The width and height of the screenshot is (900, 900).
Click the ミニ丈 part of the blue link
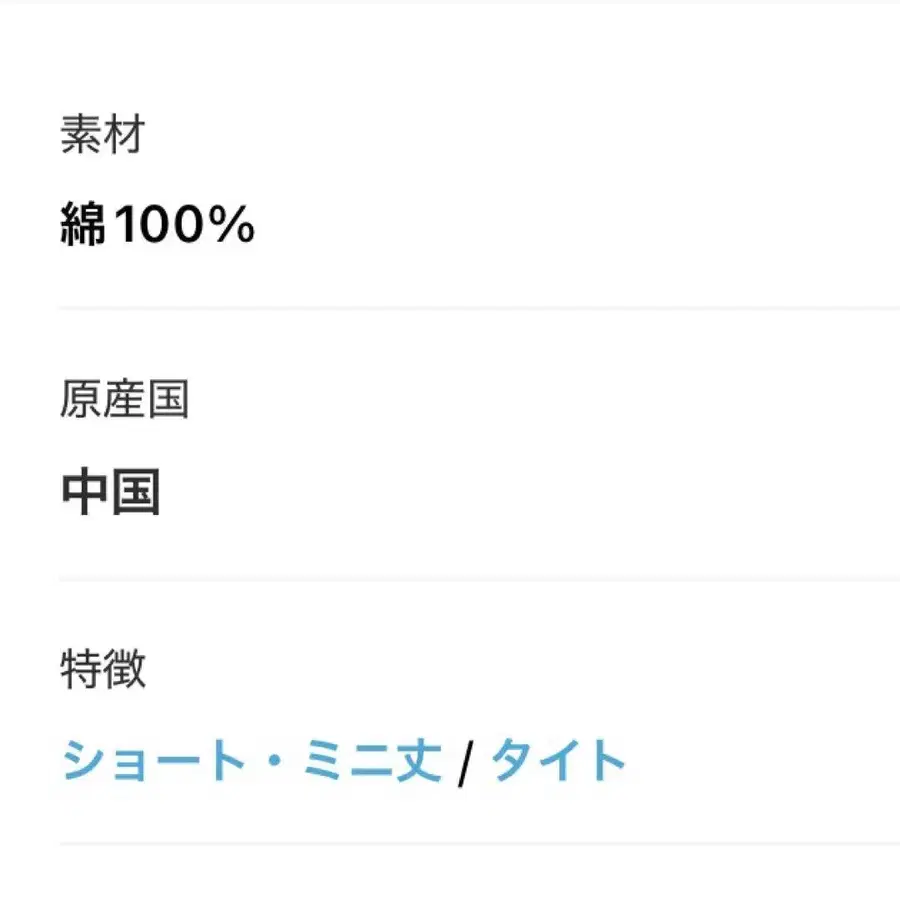pos(373,761)
